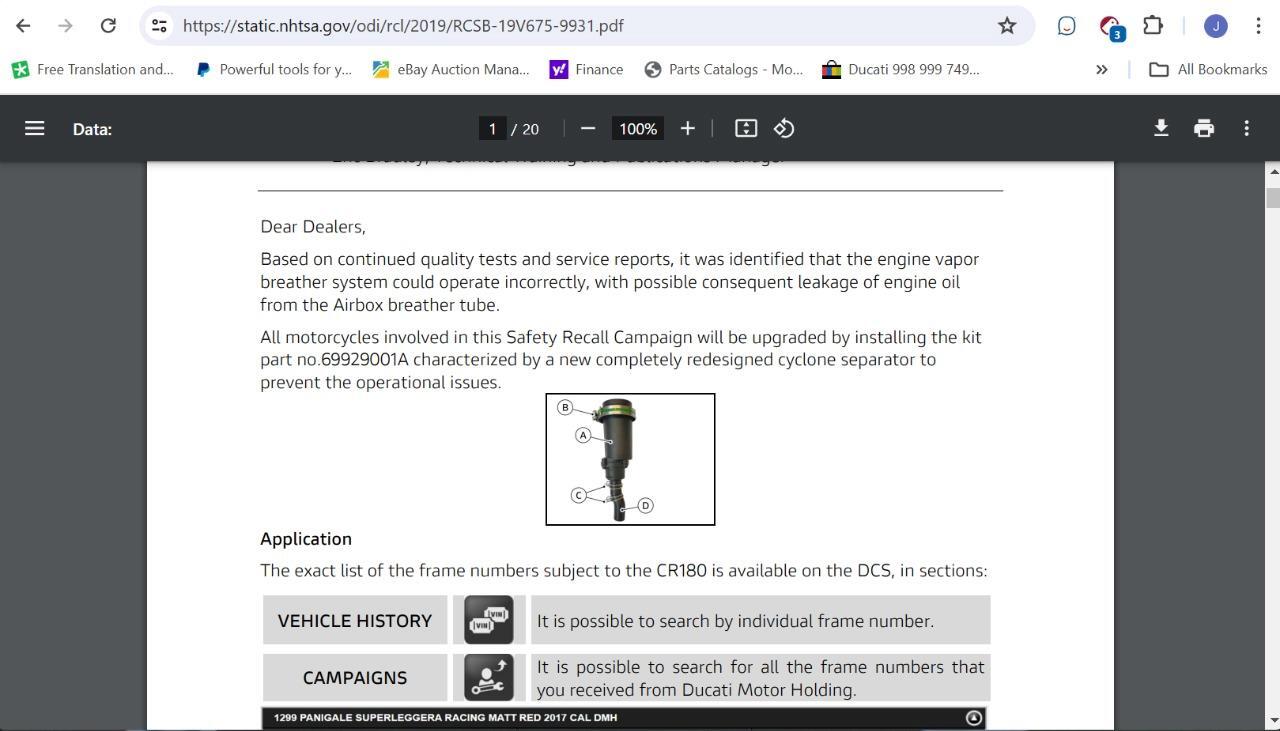Toggle the PDF sidebar hamburger menu
Viewport: 1280px width, 731px height.
pos(34,128)
